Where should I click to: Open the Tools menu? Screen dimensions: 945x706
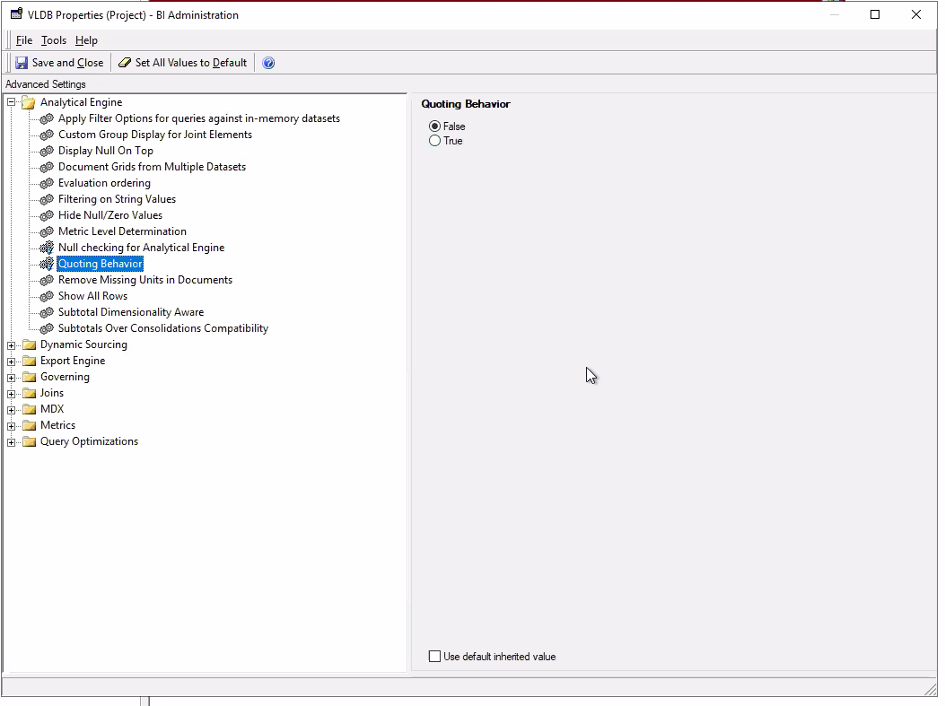53,40
